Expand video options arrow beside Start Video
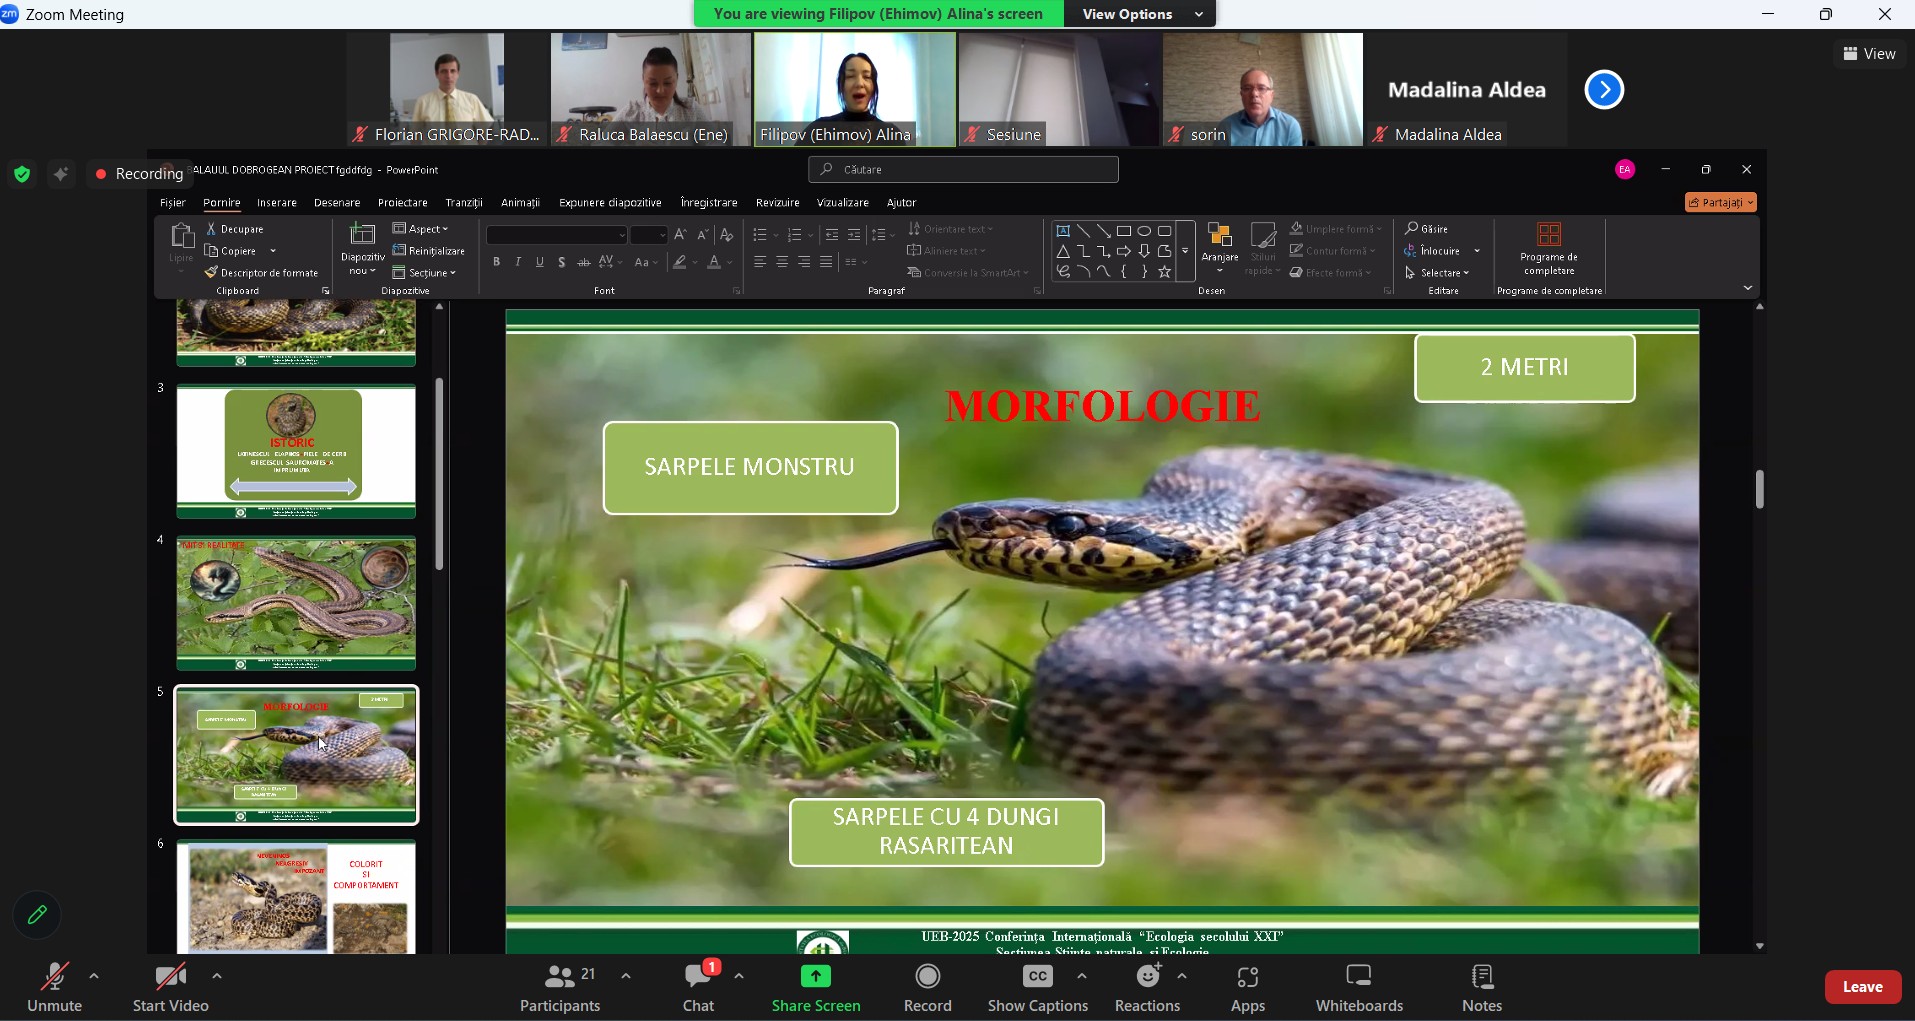 [x=217, y=977]
